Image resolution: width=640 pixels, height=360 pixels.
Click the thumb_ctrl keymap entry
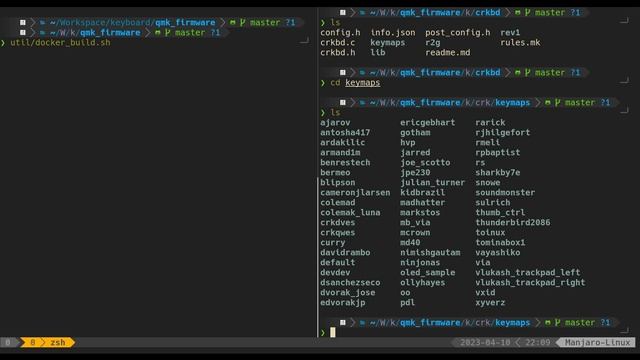click(500, 213)
